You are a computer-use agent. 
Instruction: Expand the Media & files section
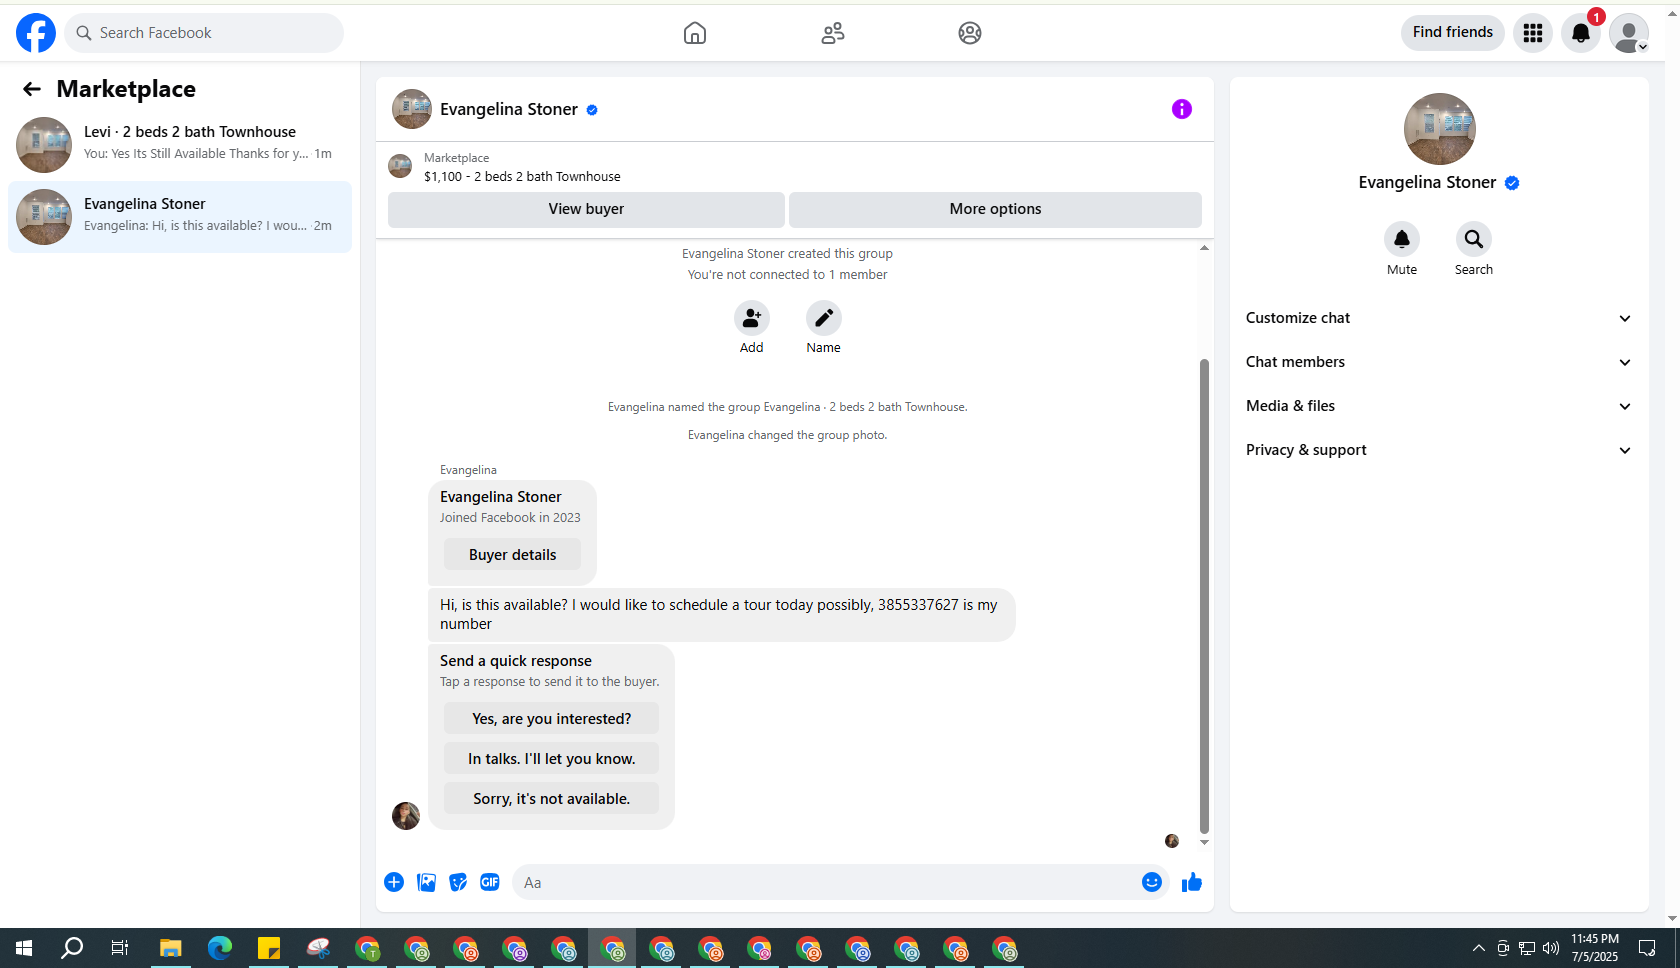click(x=1439, y=406)
